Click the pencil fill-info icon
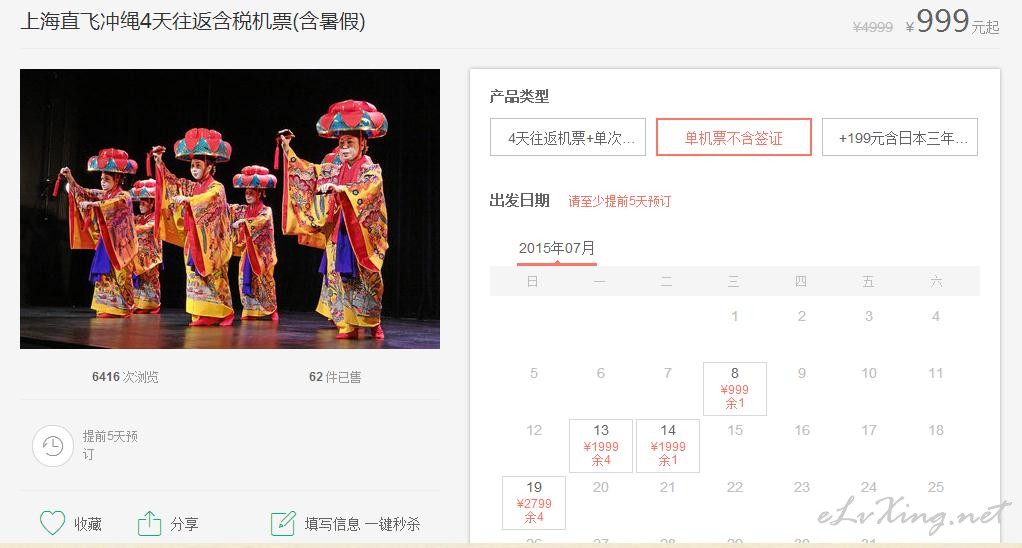The width and height of the screenshot is (1022, 548). (283, 523)
